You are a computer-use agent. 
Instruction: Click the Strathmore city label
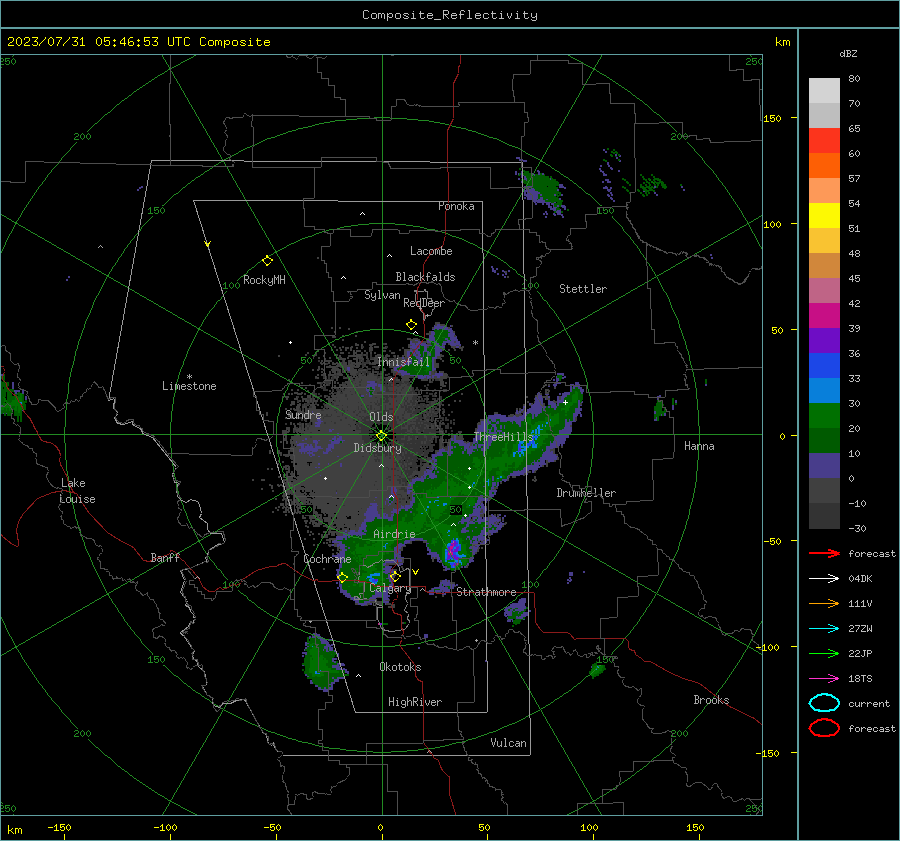[x=486, y=592]
